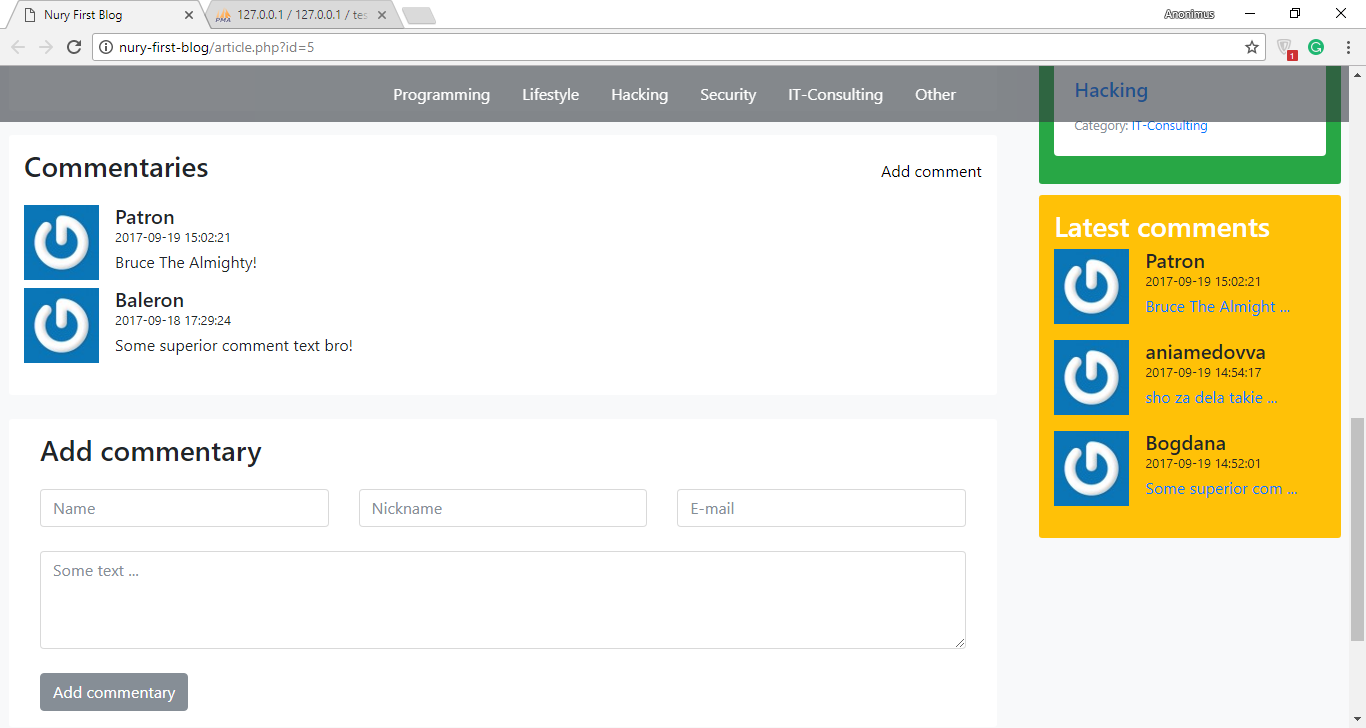Image resolution: width=1366 pixels, height=728 pixels.
Task: Close the Nury First Blog tab
Action: tap(189, 15)
